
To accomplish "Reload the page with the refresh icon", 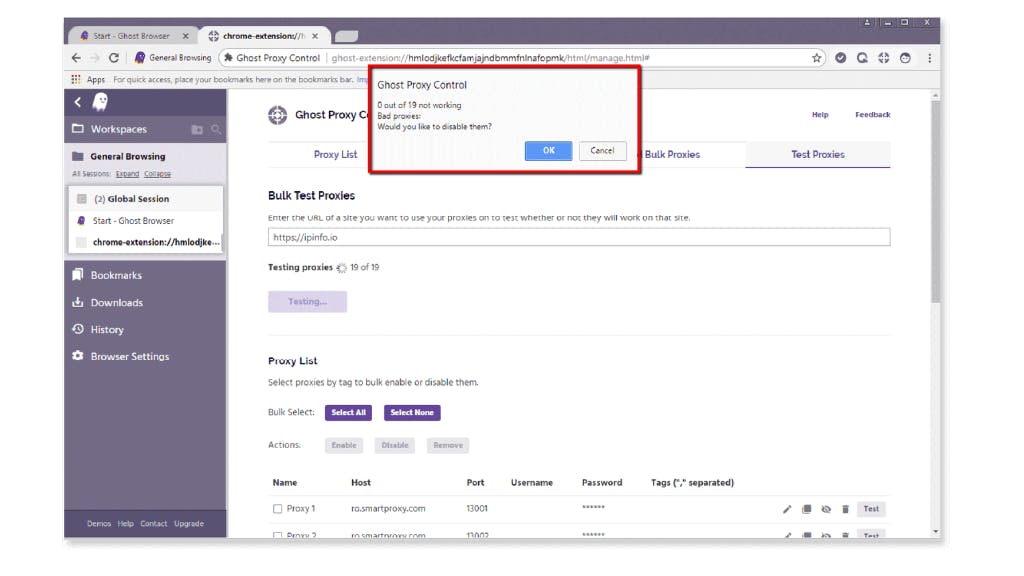I will tap(114, 58).
